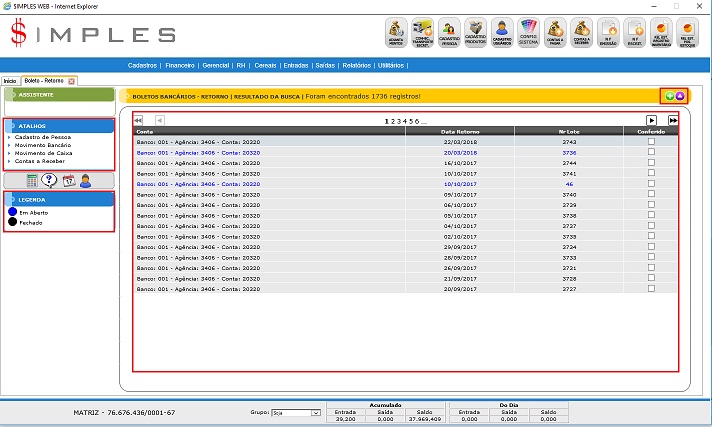
Task: Open the calculator icon in sidebar
Action: click(x=33, y=180)
